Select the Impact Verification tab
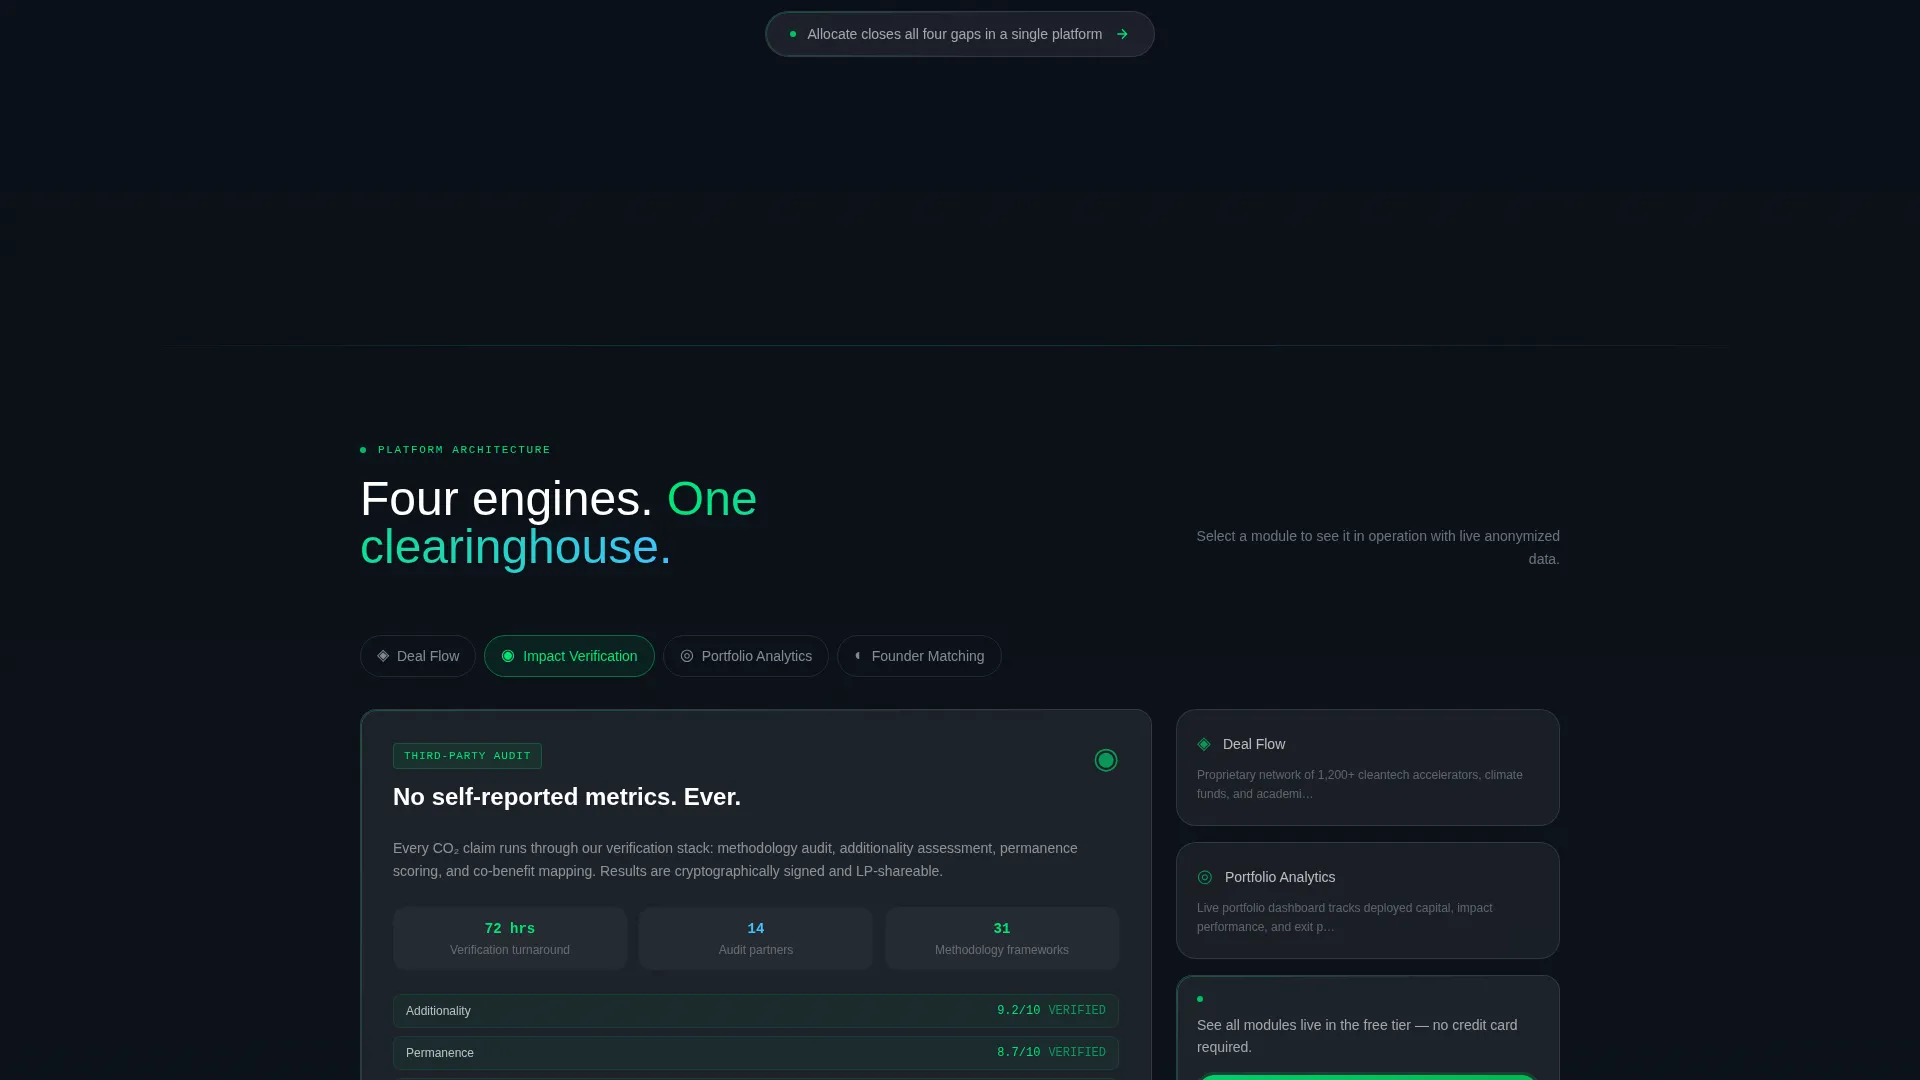This screenshot has width=1920, height=1080. 569,656
